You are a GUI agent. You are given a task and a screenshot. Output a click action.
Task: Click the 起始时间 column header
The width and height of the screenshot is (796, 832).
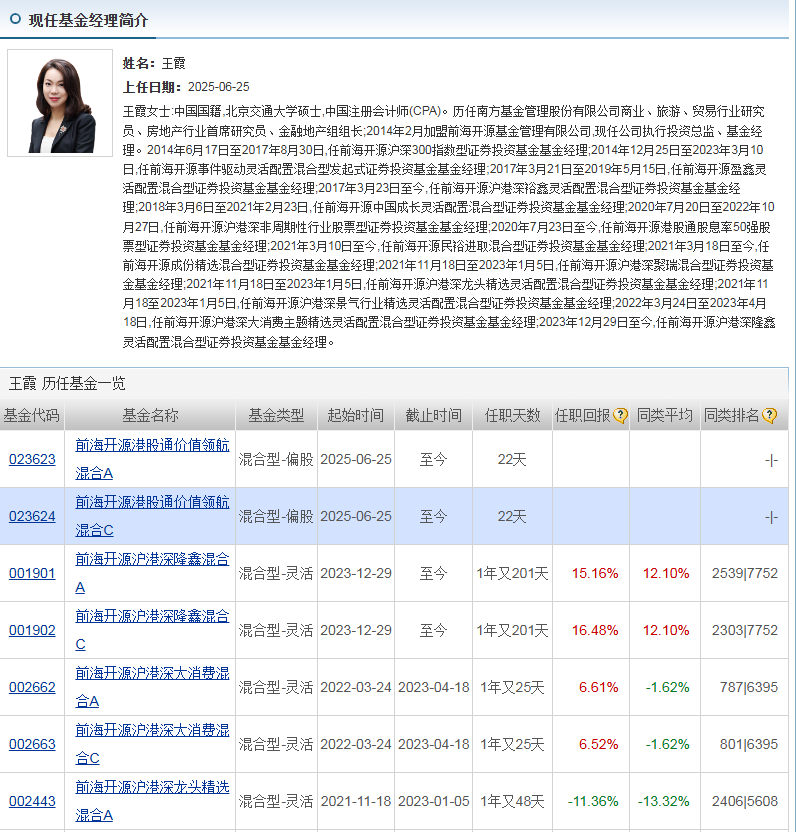(x=356, y=415)
